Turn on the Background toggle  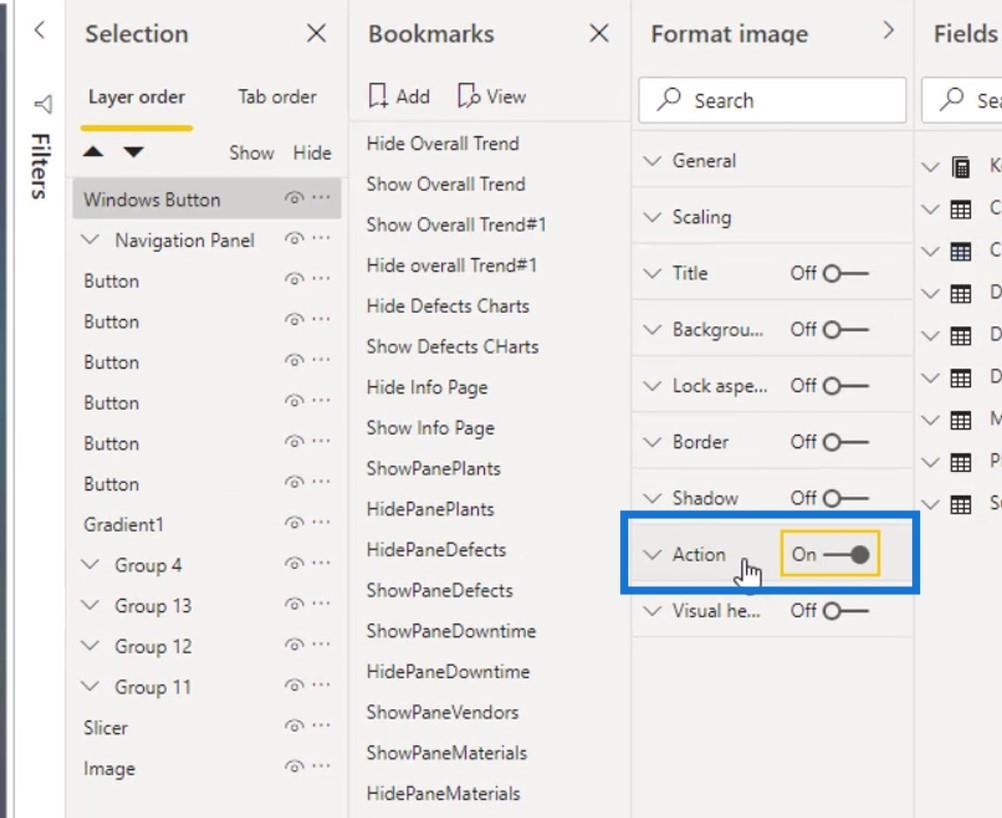tap(845, 330)
